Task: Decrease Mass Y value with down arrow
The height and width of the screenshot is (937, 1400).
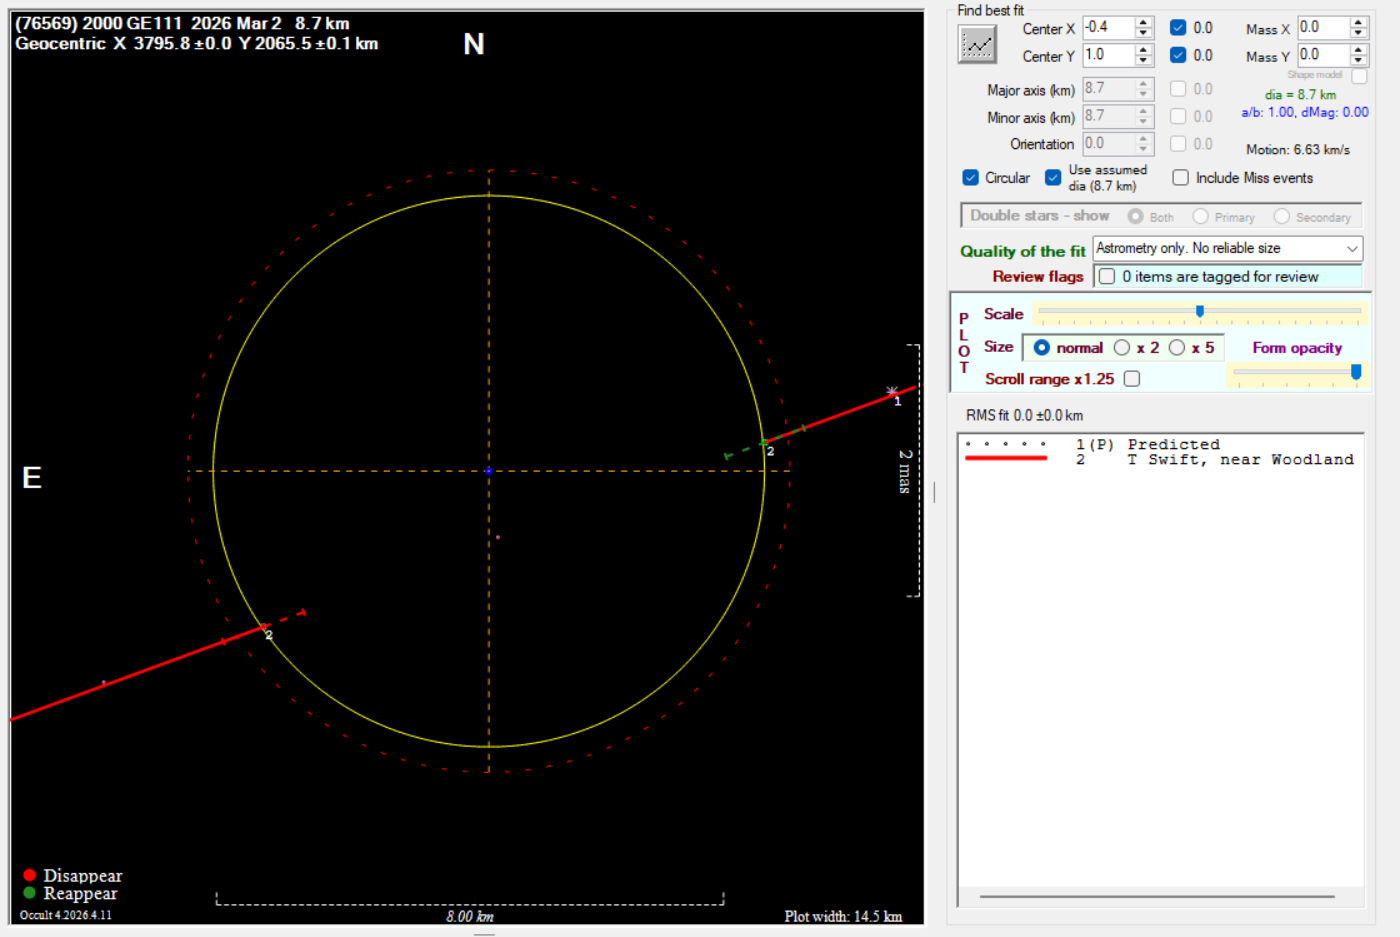Action: pyautogui.click(x=1358, y=61)
